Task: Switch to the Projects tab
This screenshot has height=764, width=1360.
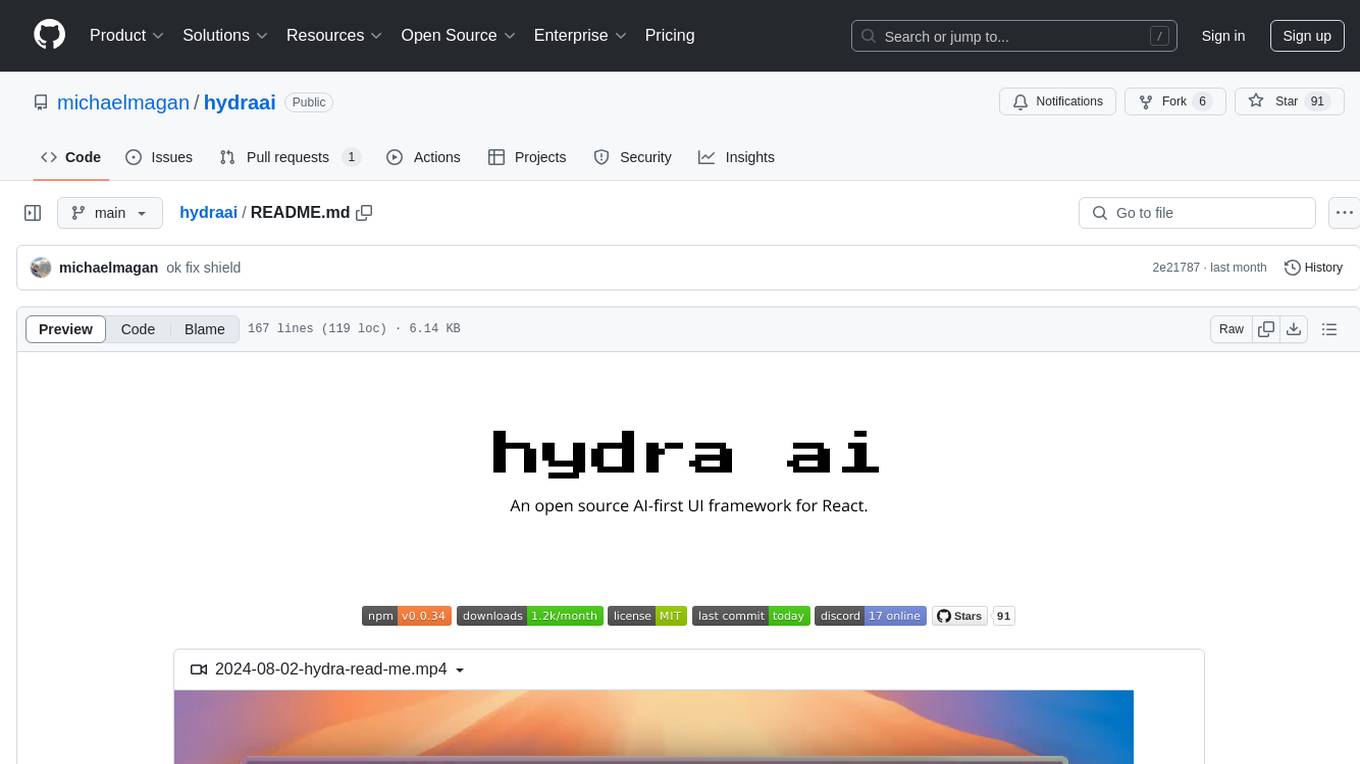Action: tap(527, 157)
